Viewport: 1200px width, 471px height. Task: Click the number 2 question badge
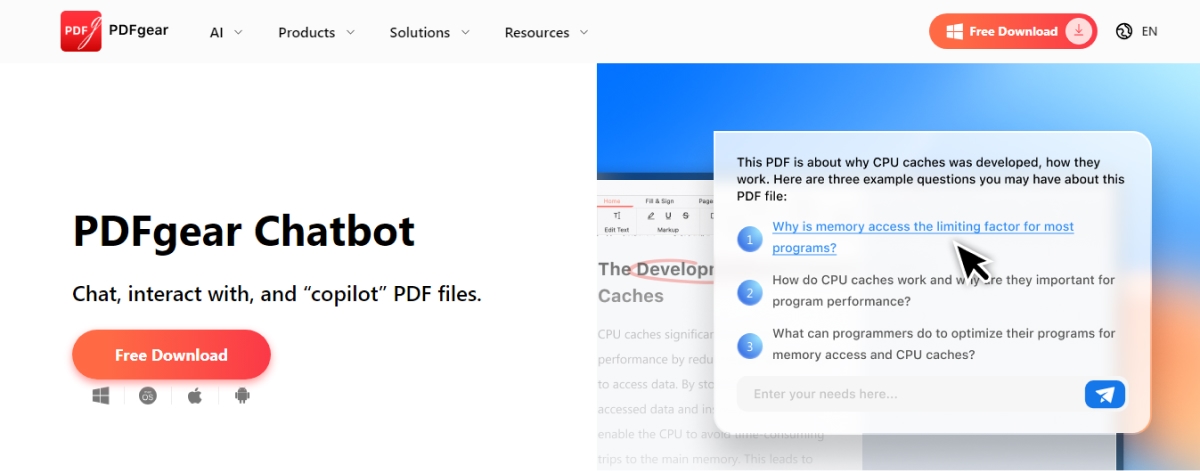(750, 292)
